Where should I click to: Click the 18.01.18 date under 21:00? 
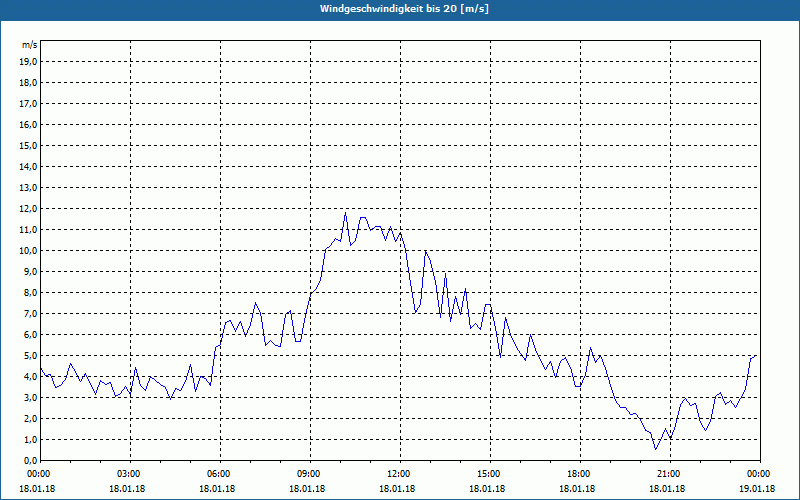pyautogui.click(x=667, y=488)
